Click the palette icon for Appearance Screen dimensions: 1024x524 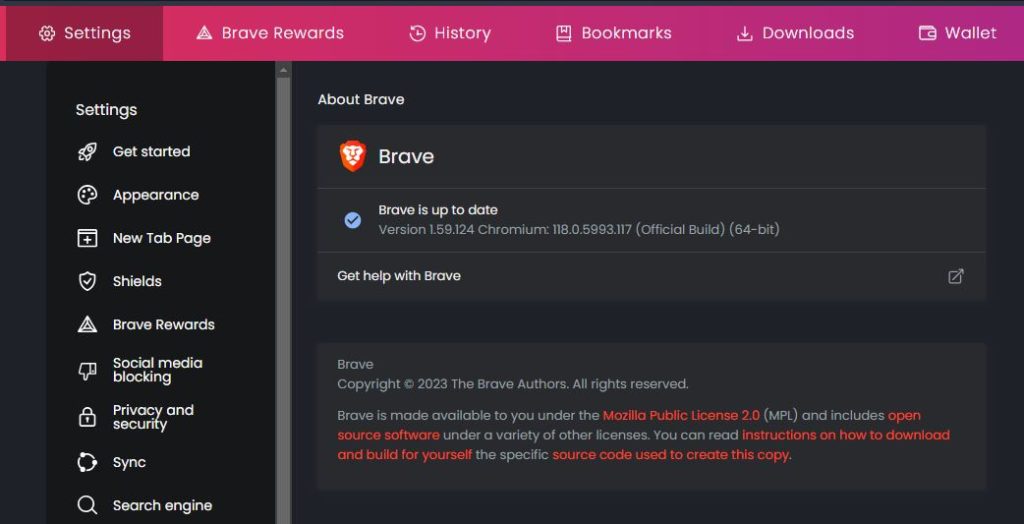pos(88,195)
